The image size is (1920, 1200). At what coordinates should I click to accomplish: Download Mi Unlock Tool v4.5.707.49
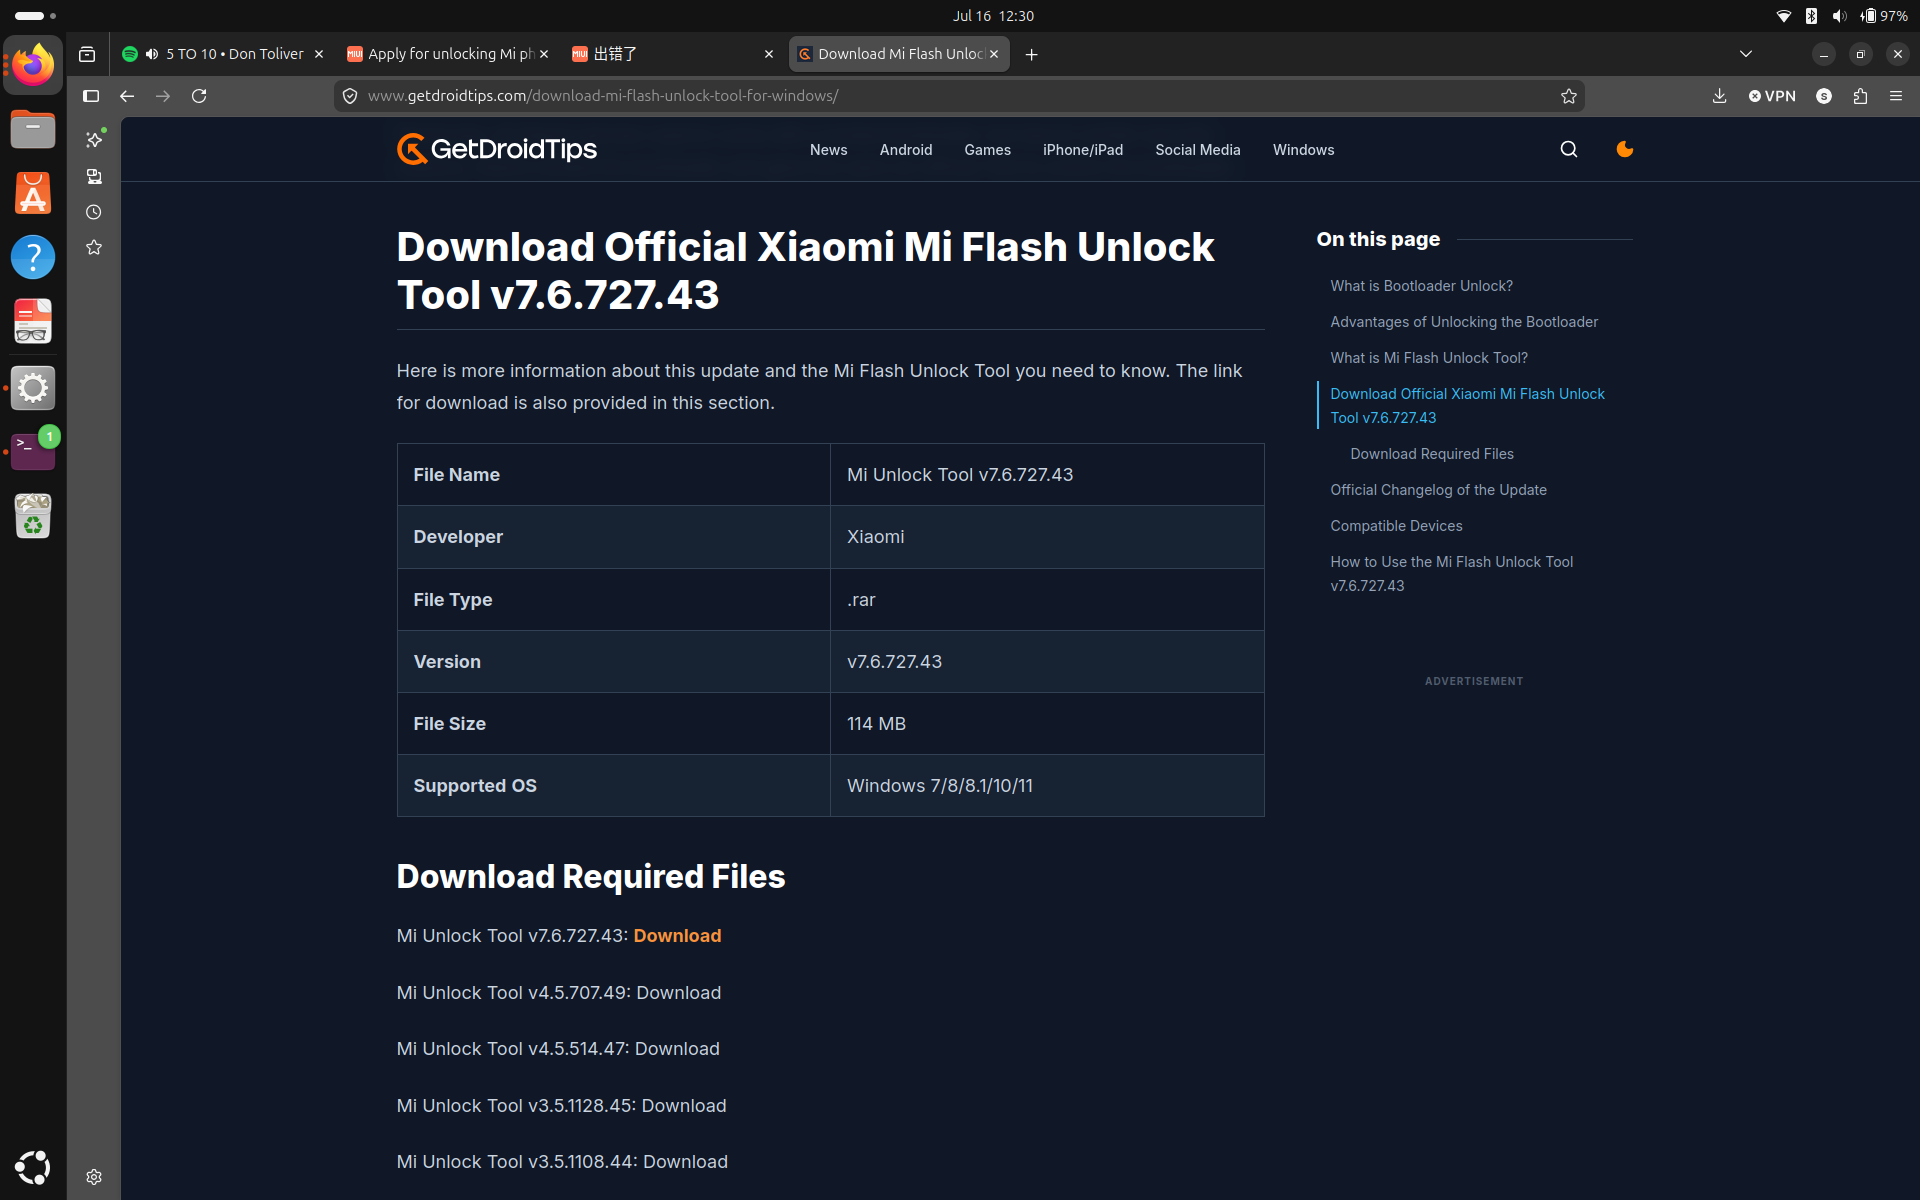point(679,993)
